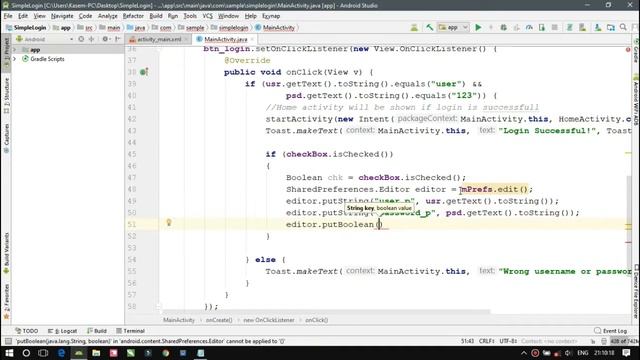Click simplelogin folder in navigation breadcrumb
This screenshot has height=360, width=640.
pos(230,27)
